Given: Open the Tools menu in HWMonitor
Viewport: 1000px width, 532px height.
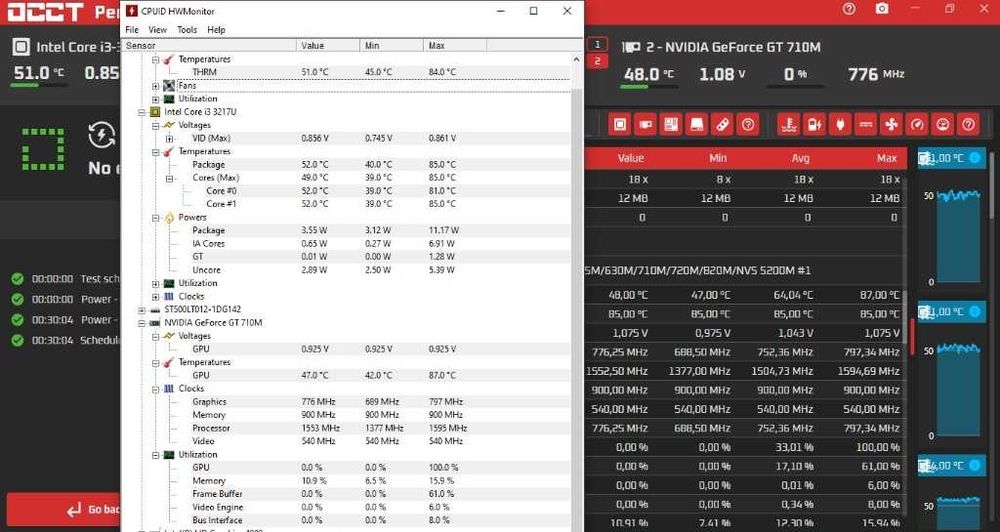Looking at the screenshot, I should coord(187,30).
